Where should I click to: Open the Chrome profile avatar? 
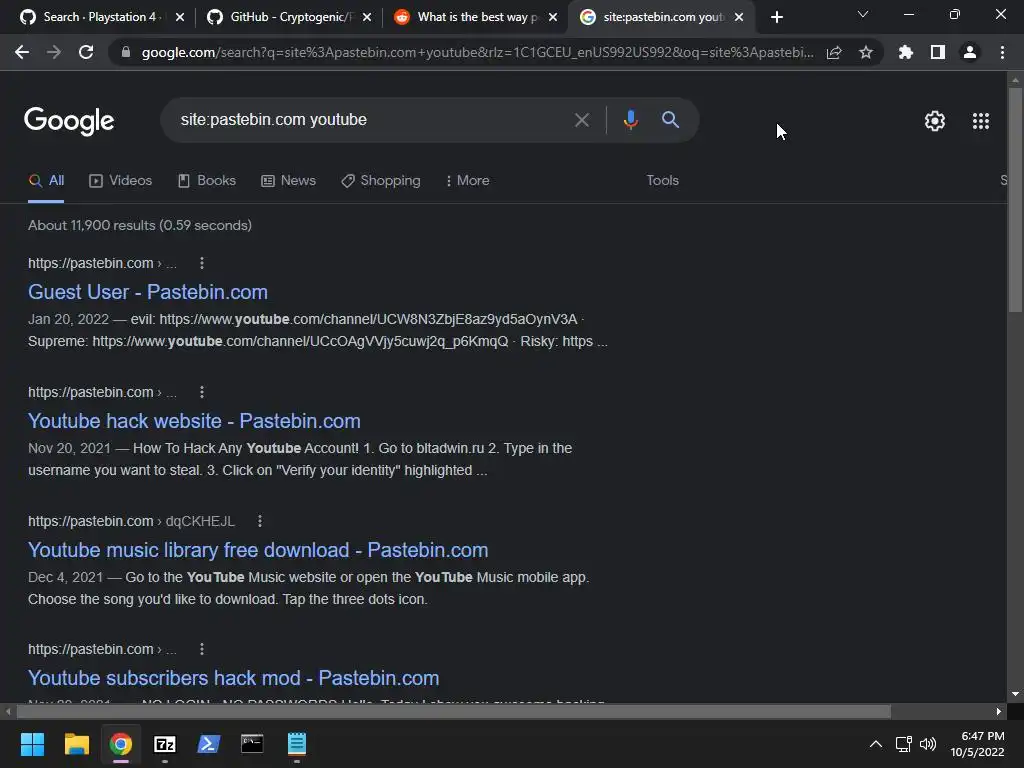click(970, 52)
